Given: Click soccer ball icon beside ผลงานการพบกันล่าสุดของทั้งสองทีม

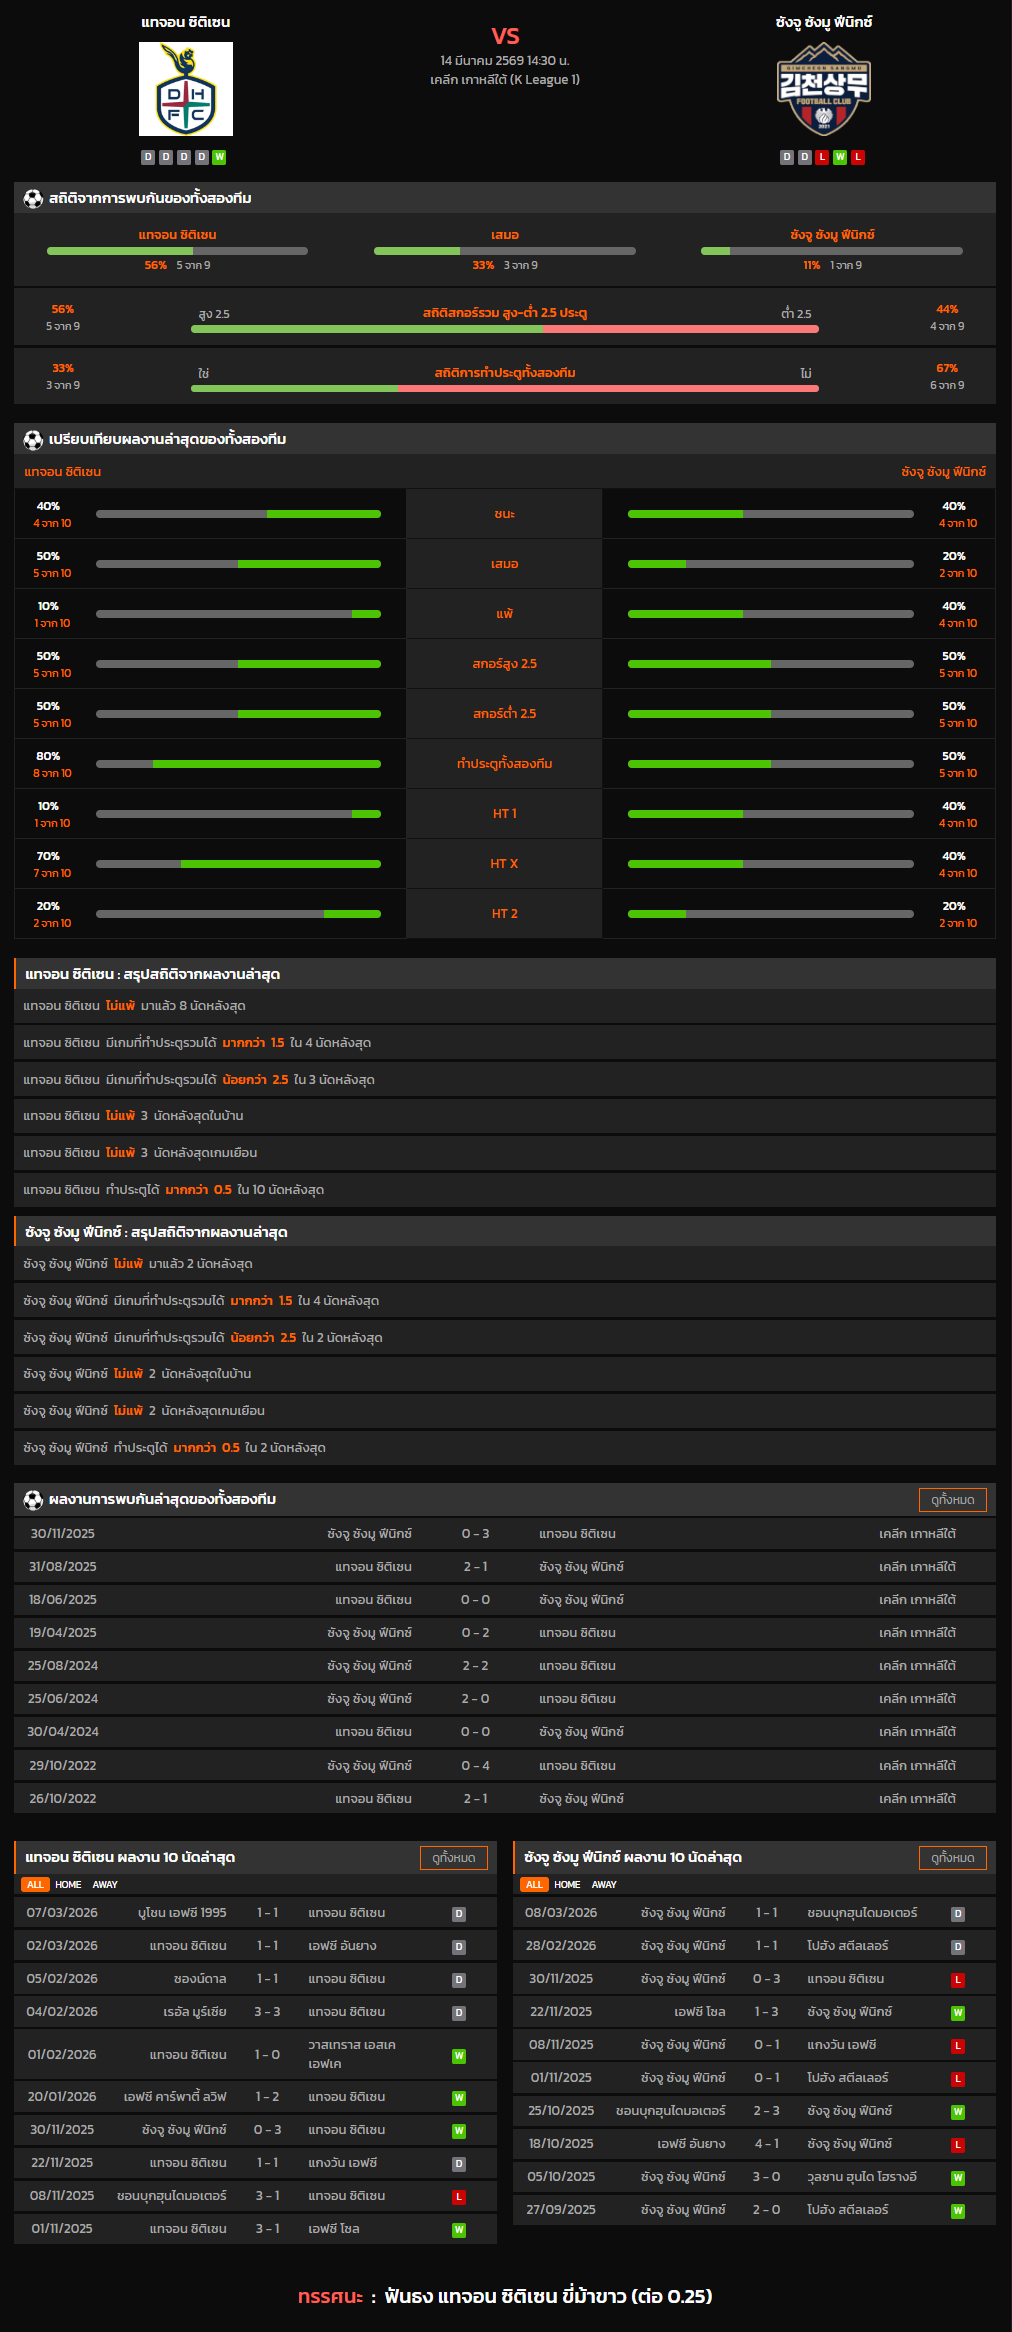Looking at the screenshot, I should (x=33, y=1499).
